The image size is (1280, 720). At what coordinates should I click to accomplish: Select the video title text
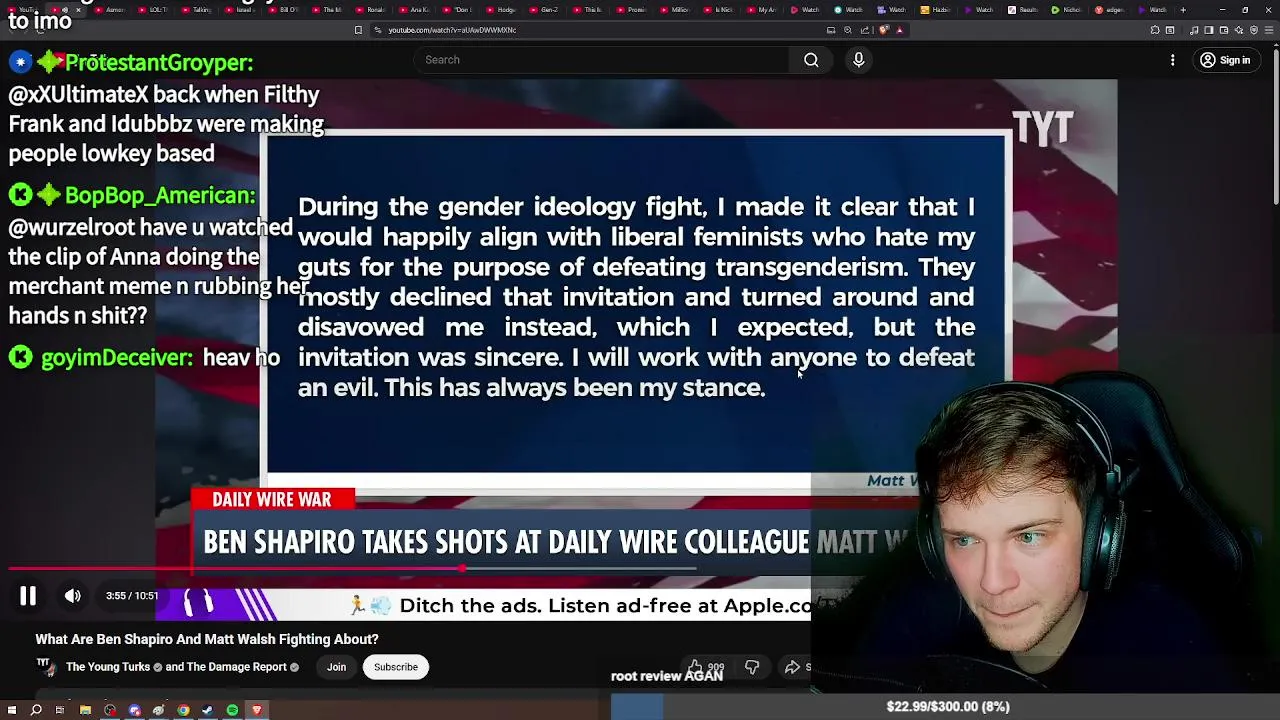207,639
